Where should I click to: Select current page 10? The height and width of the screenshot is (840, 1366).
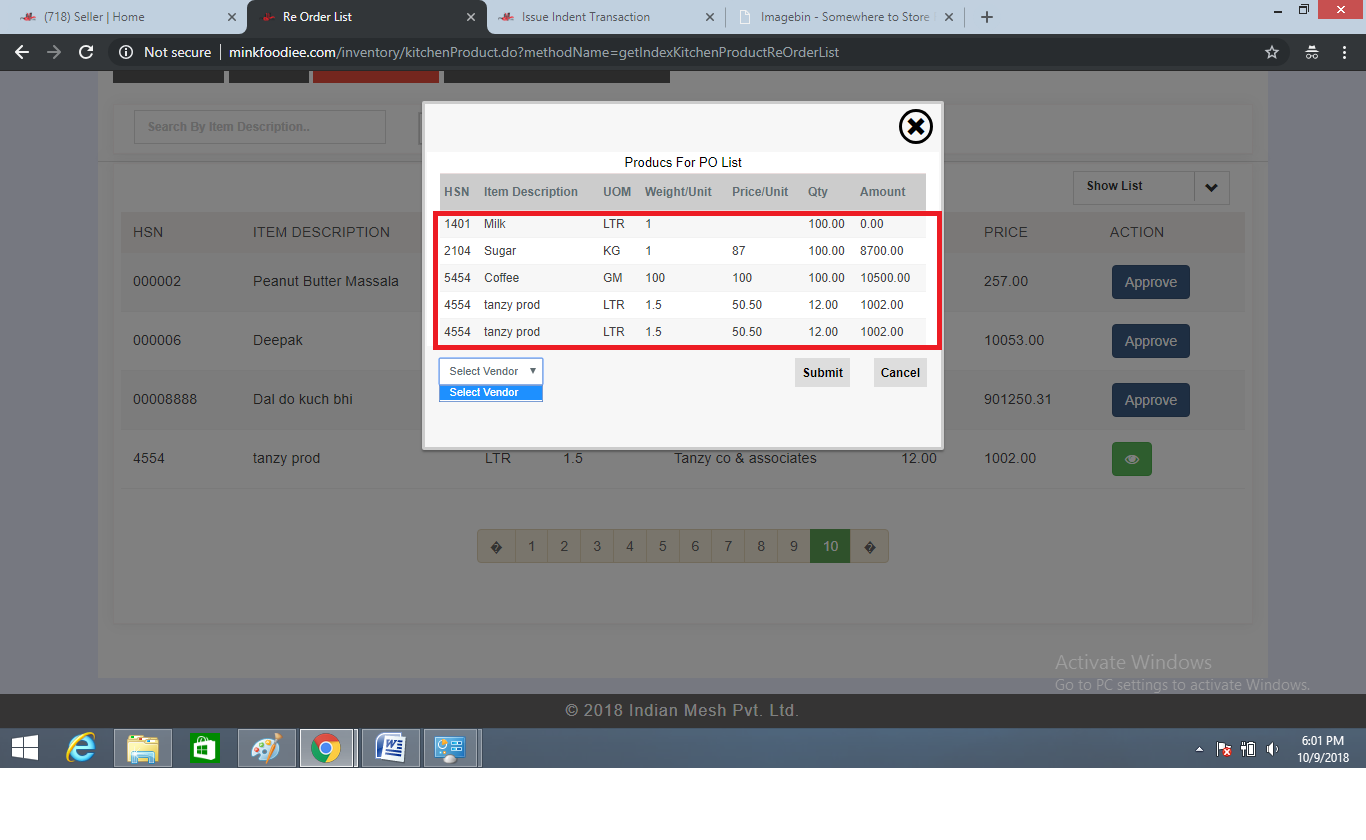tap(830, 546)
